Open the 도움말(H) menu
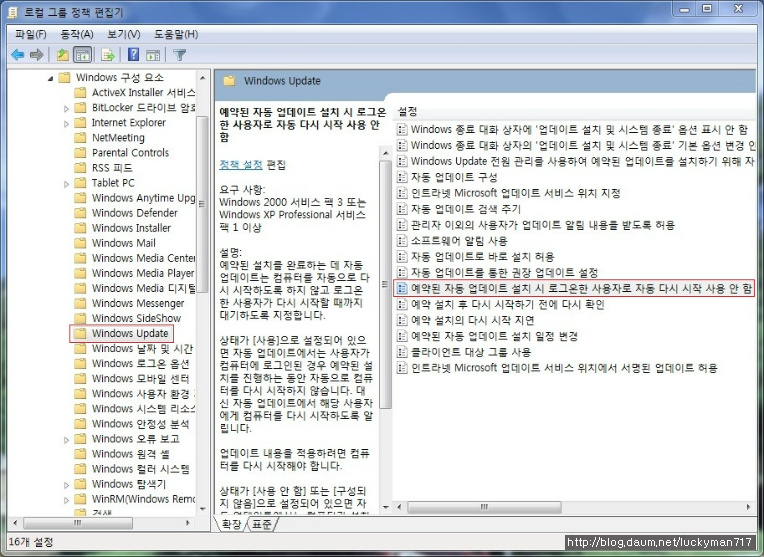The image size is (764, 557). (x=176, y=34)
